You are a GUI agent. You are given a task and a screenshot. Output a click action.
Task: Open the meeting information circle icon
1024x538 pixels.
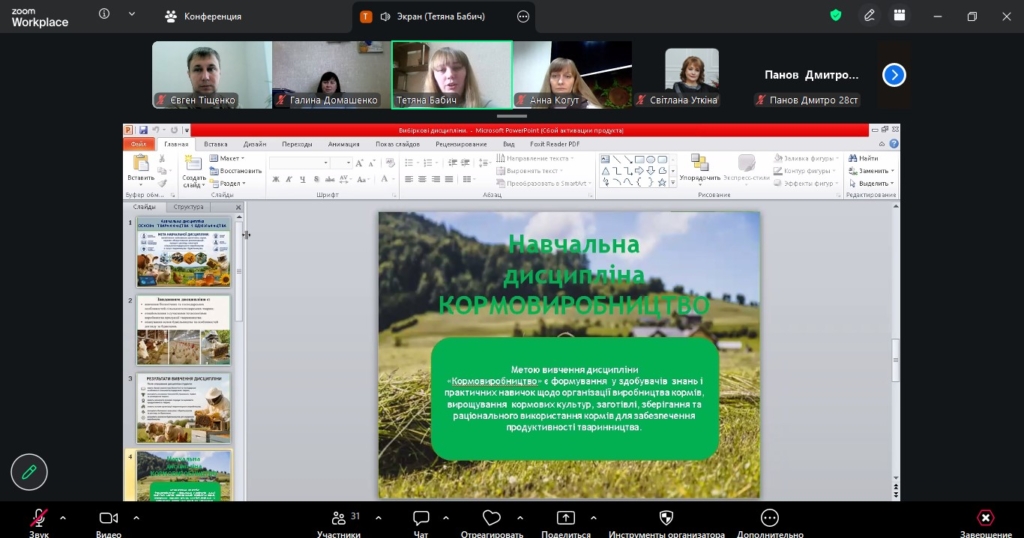pos(105,15)
